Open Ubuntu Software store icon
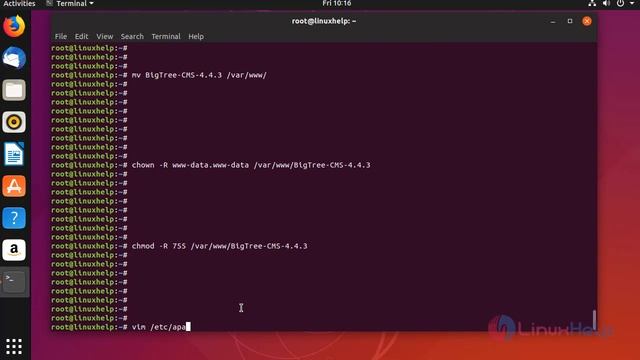The image size is (640, 360). 14,186
